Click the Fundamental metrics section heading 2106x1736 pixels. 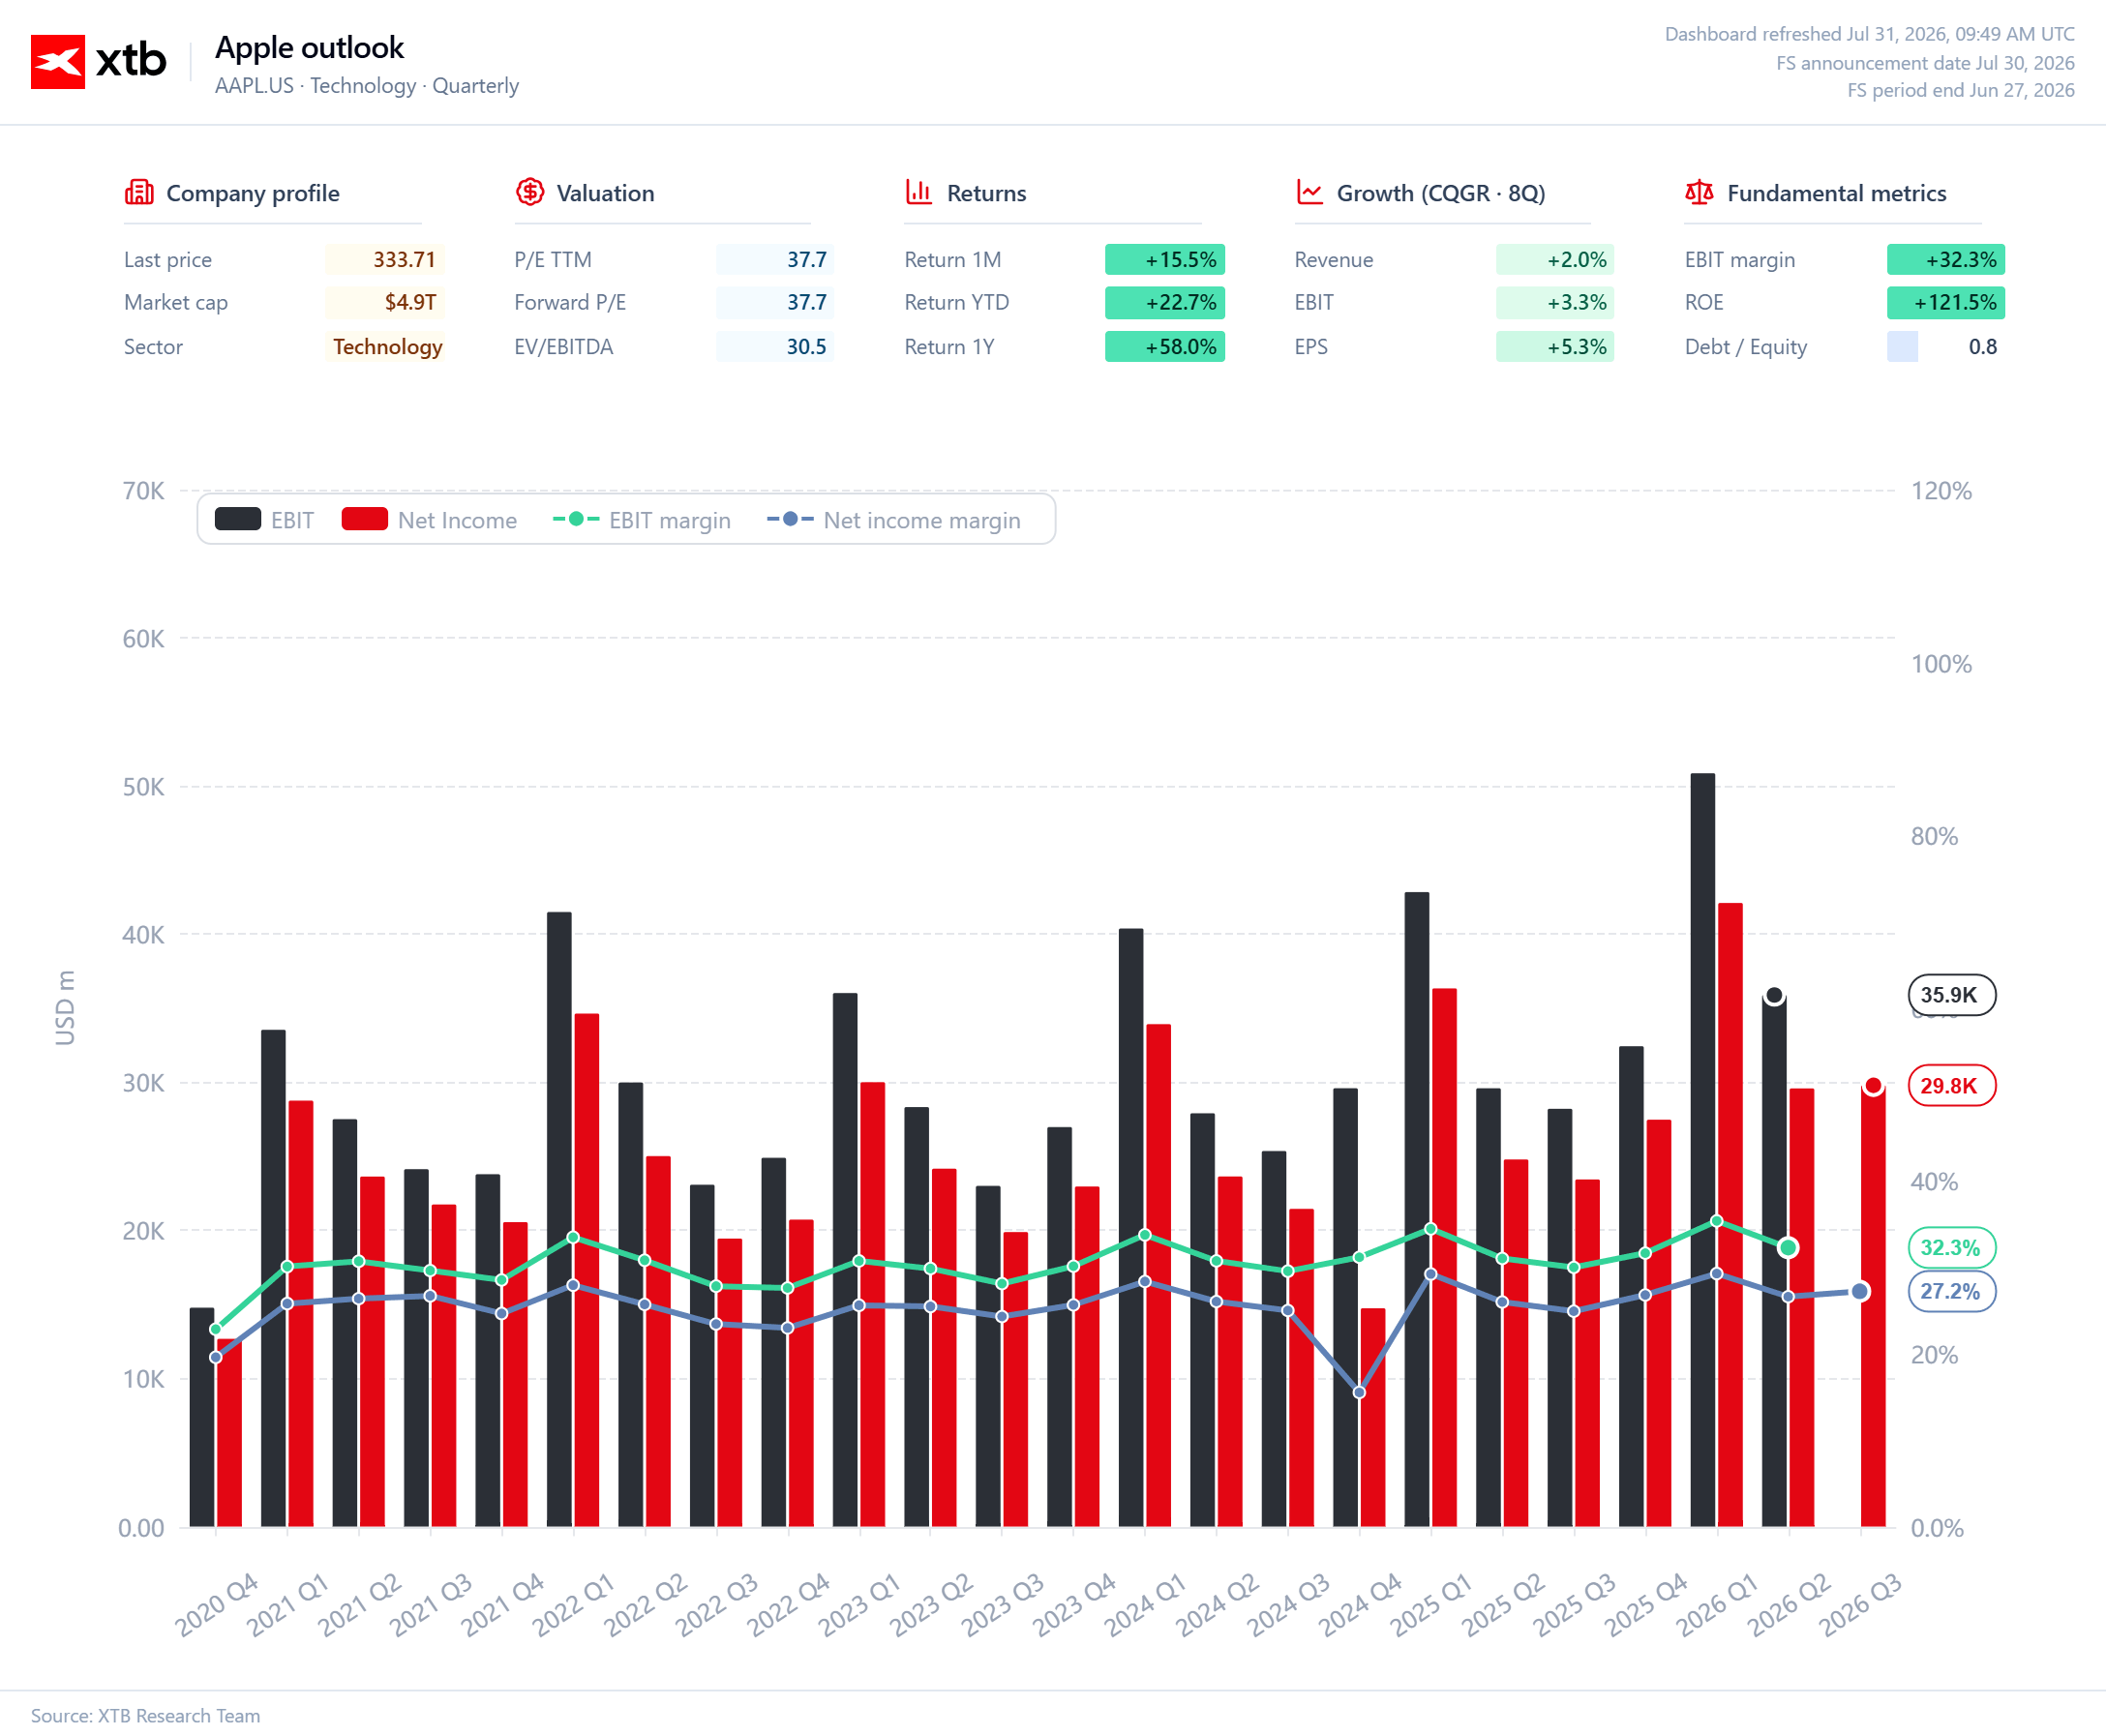(1837, 193)
